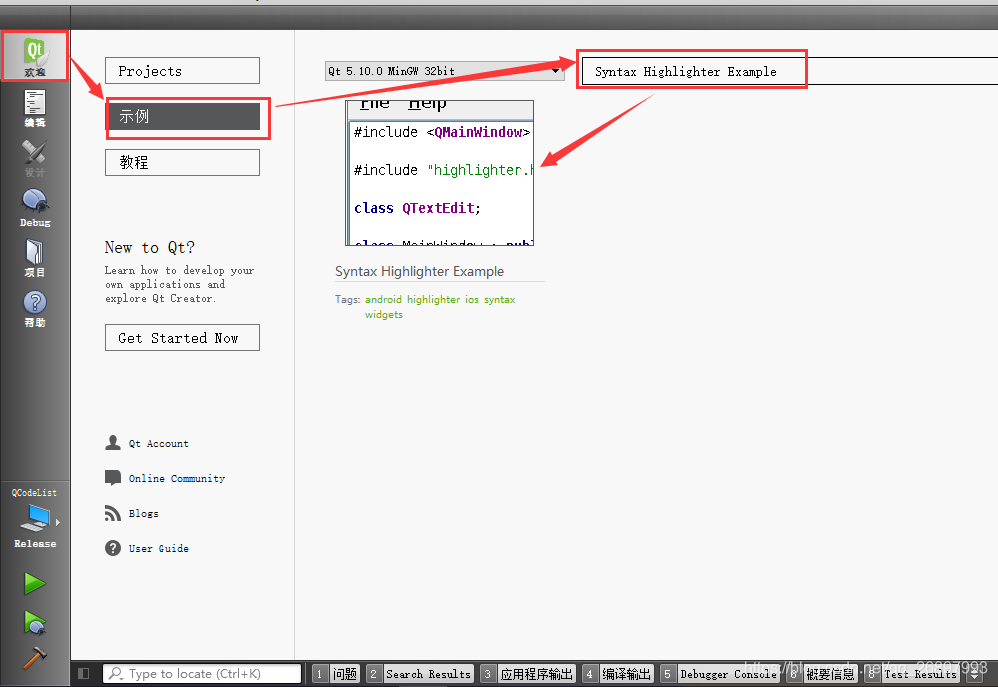Open the Blogs link
998x687 pixels.
(143, 513)
